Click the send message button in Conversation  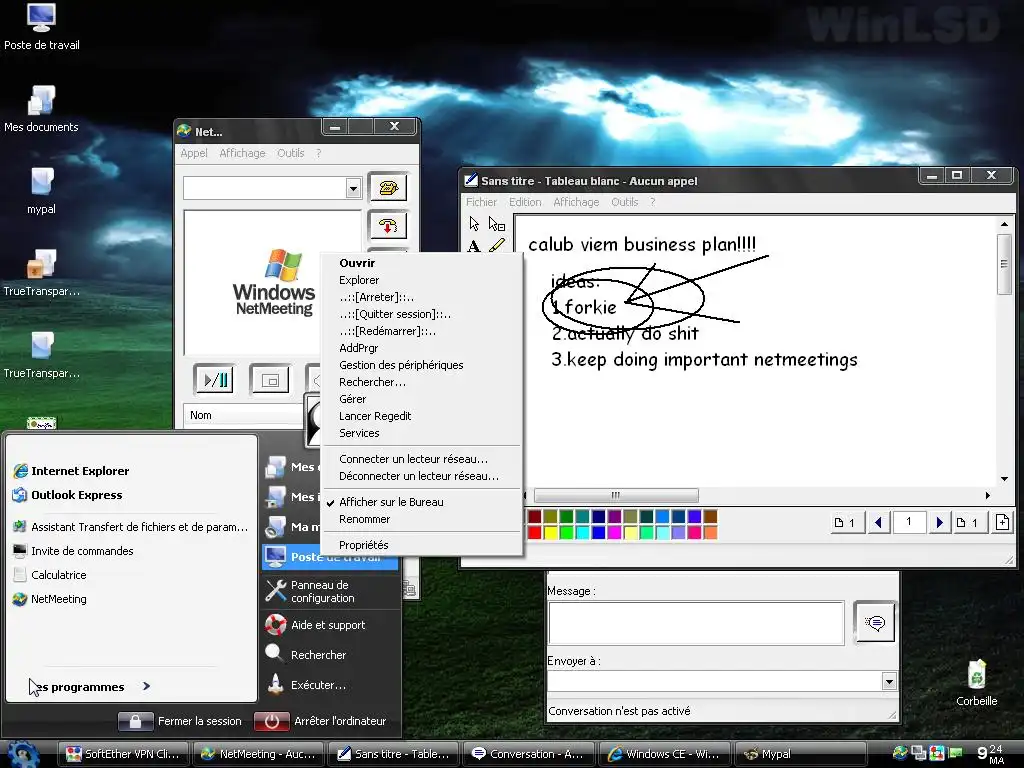(874, 622)
